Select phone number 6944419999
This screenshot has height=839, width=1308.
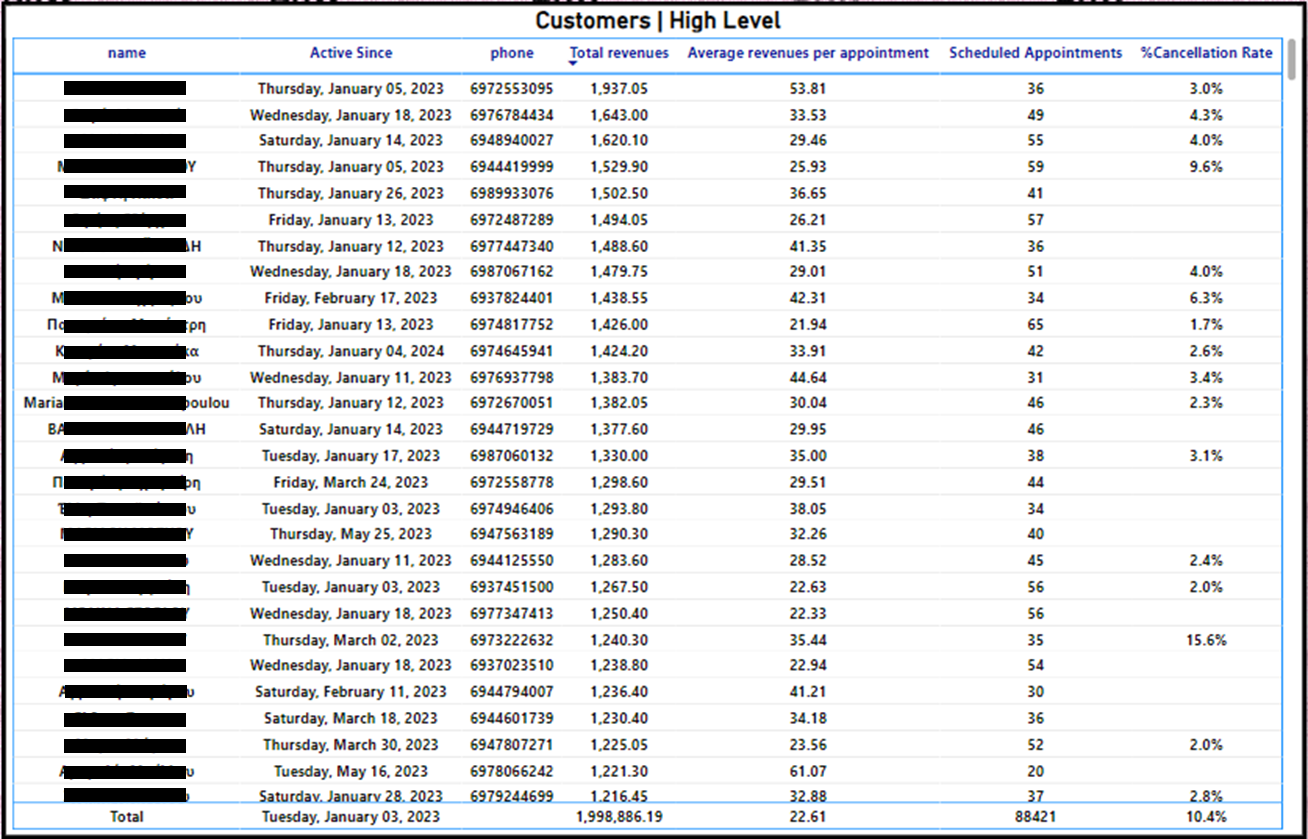(511, 167)
